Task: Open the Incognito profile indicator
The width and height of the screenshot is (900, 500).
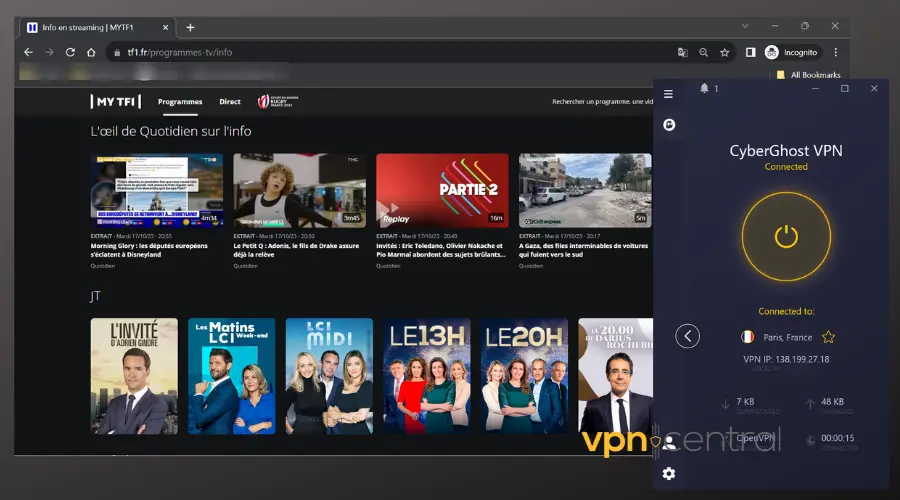Action: click(792, 52)
